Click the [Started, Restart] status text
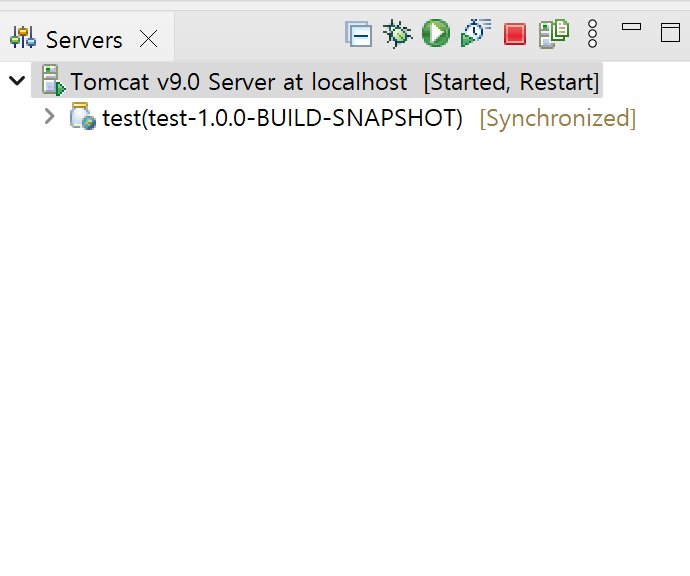690x576 pixels. [511, 82]
